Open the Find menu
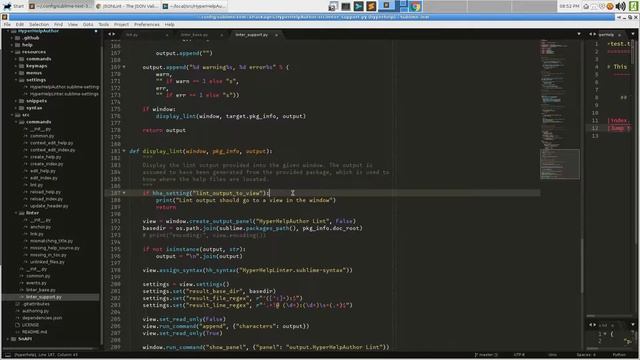The height and width of the screenshot is (360, 640). [x=58, y=24]
